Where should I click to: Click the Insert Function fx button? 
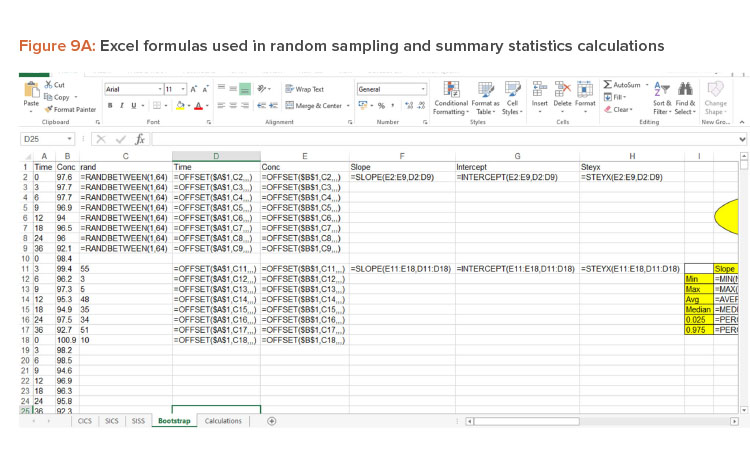140,139
